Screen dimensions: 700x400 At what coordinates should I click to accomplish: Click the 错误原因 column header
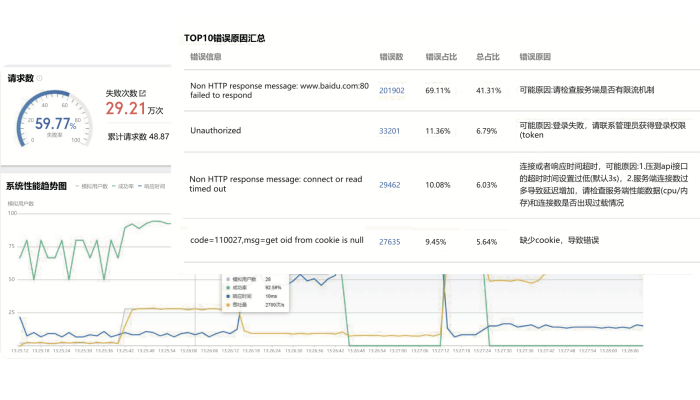point(535,57)
